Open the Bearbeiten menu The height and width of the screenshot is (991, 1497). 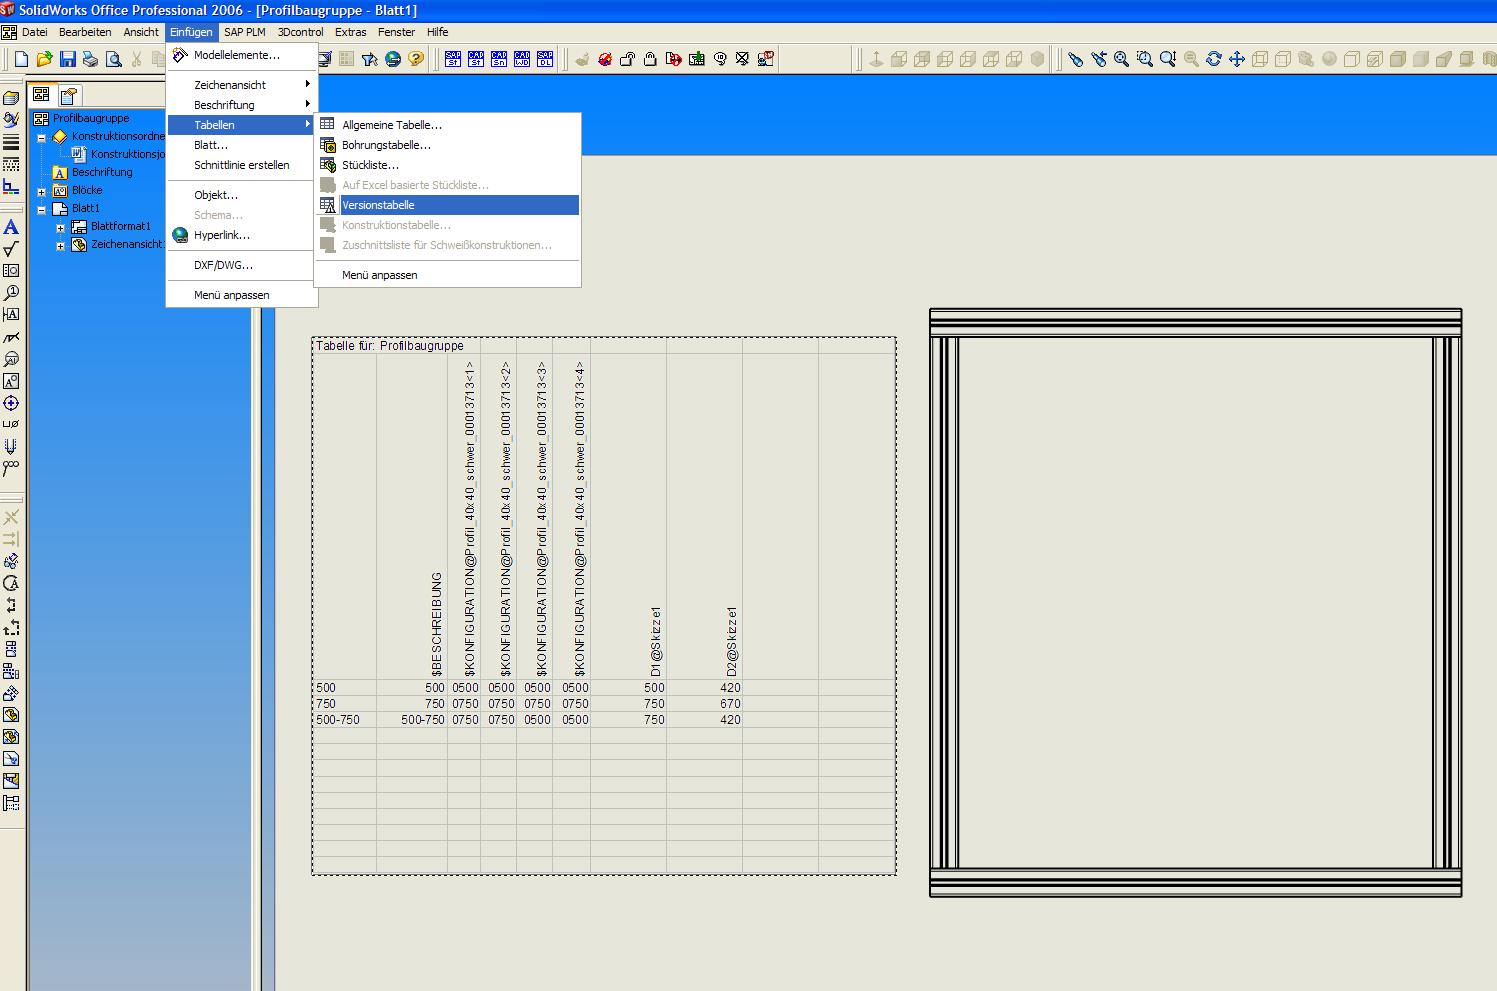[85, 32]
